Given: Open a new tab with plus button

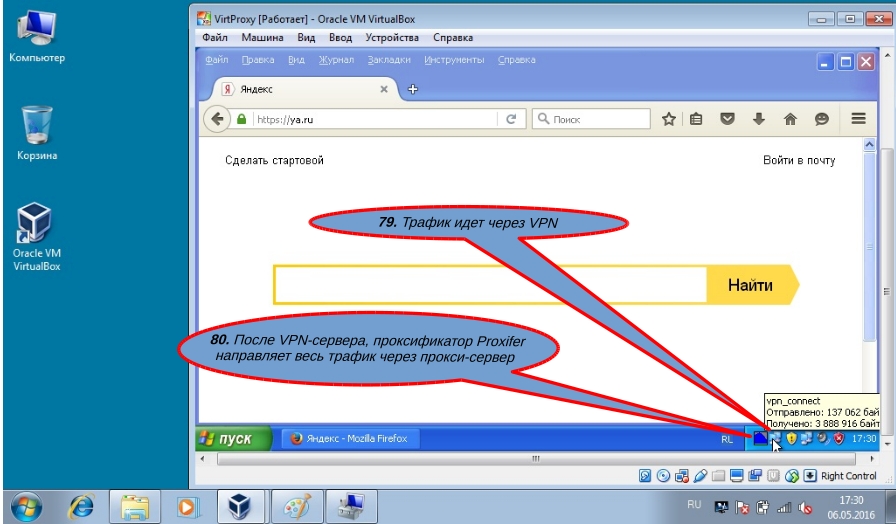Looking at the screenshot, I should [413, 89].
